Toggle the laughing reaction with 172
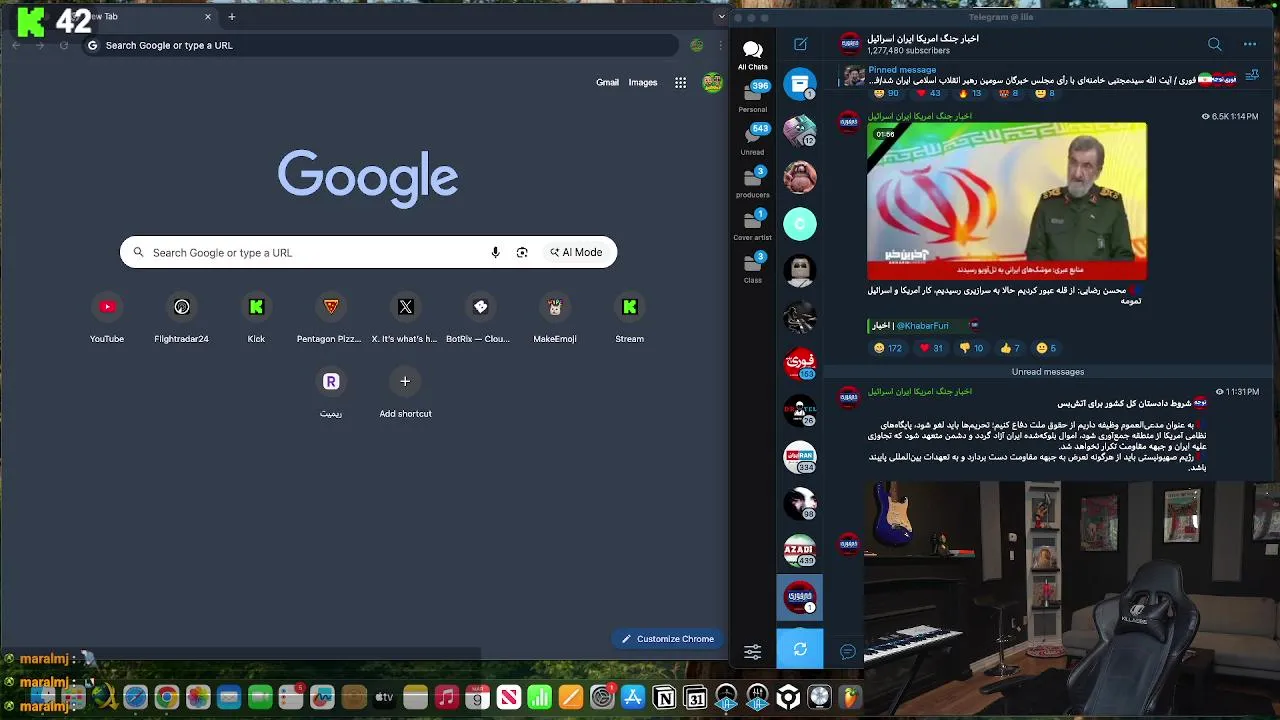 click(887, 348)
